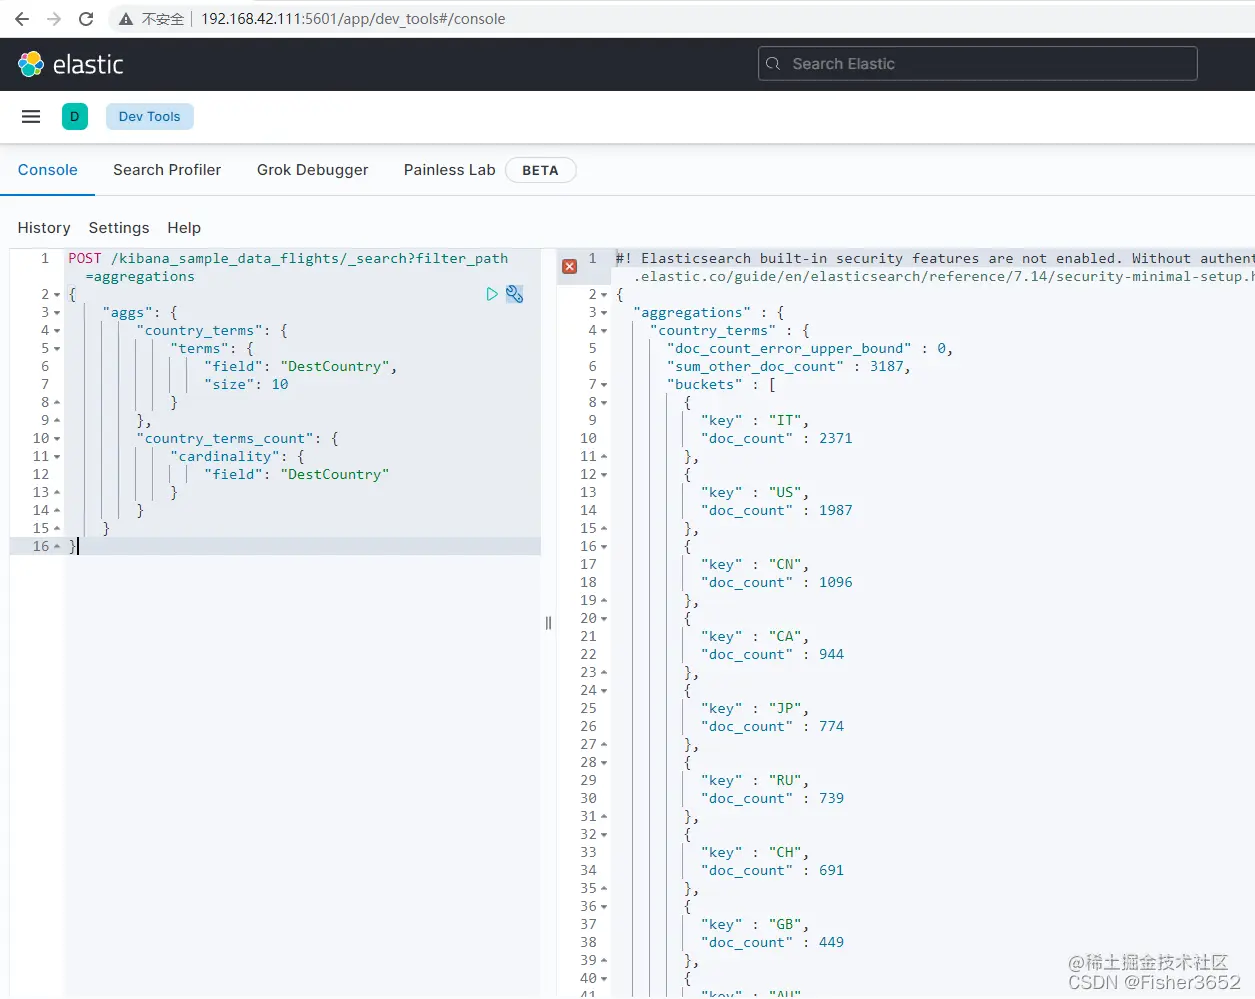This screenshot has height=999, width=1255.
Task: Click the browser address bar URL
Action: pyautogui.click(x=353, y=19)
